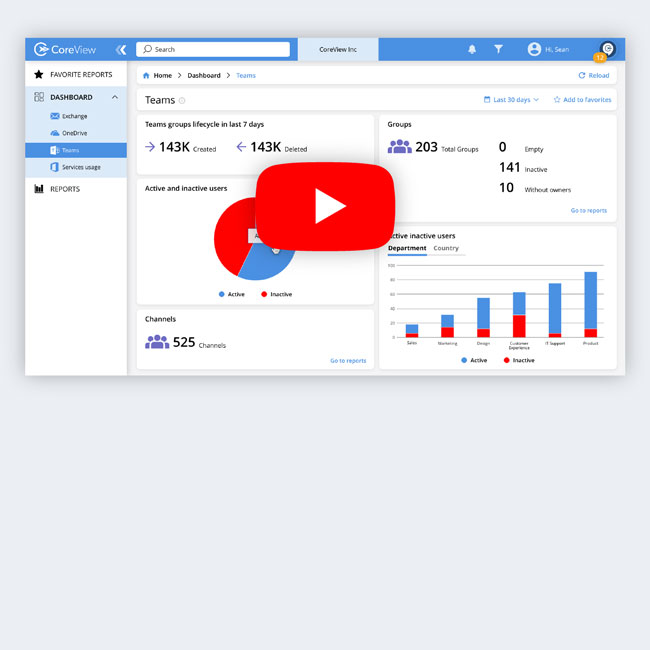The width and height of the screenshot is (650, 650).
Task: Open the filter funnel icon
Action: click(498, 49)
